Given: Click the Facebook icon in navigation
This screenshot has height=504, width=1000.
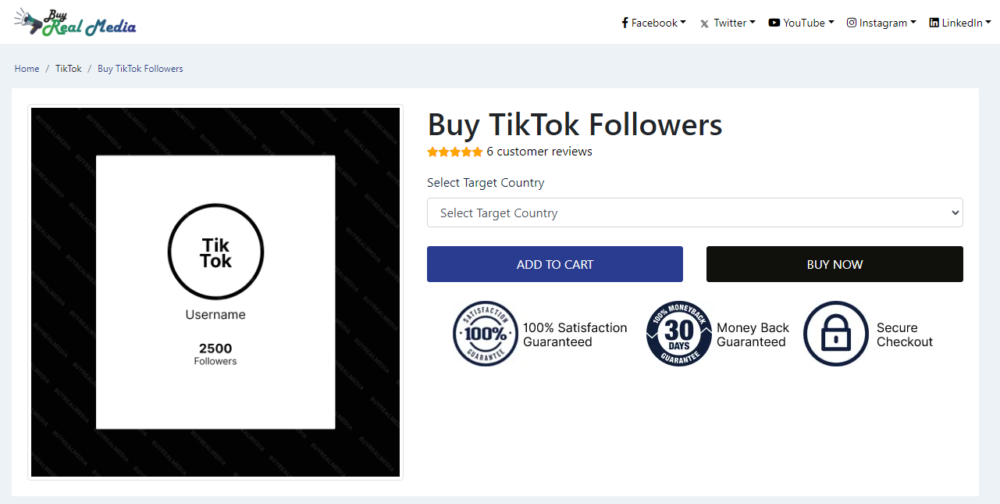Looking at the screenshot, I should coord(625,23).
